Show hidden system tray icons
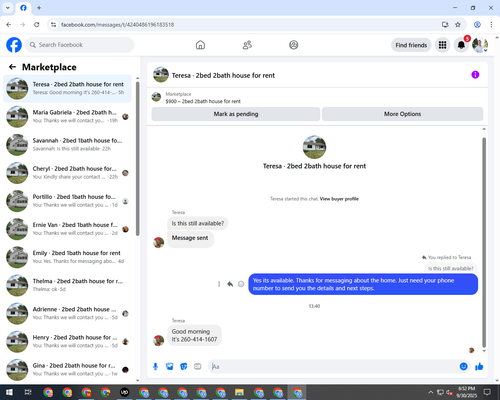500x400 pixels. [x=430, y=392]
